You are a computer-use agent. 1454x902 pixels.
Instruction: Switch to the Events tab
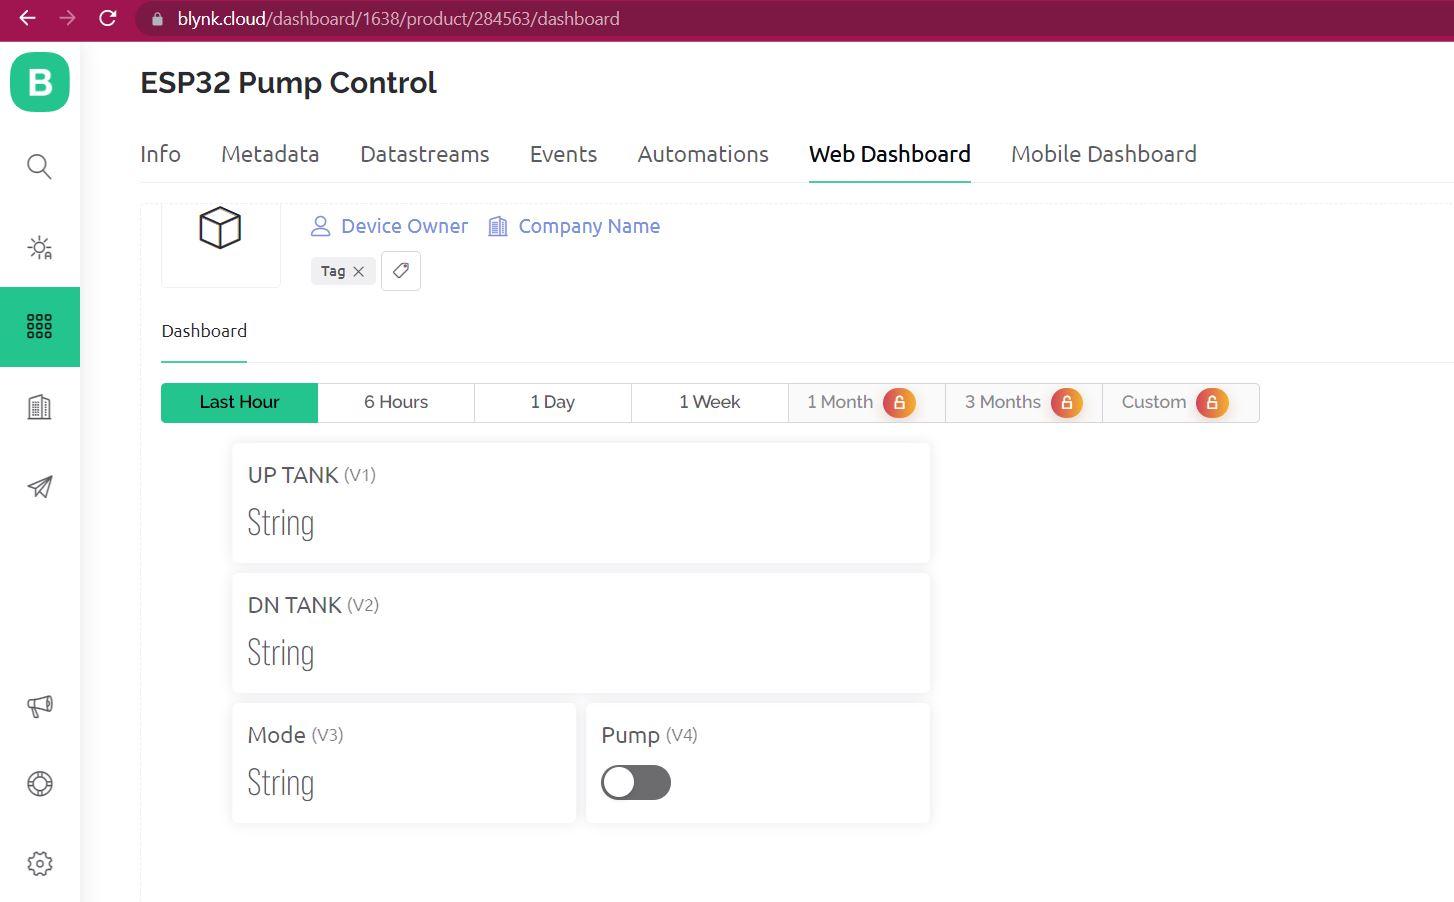pos(563,154)
